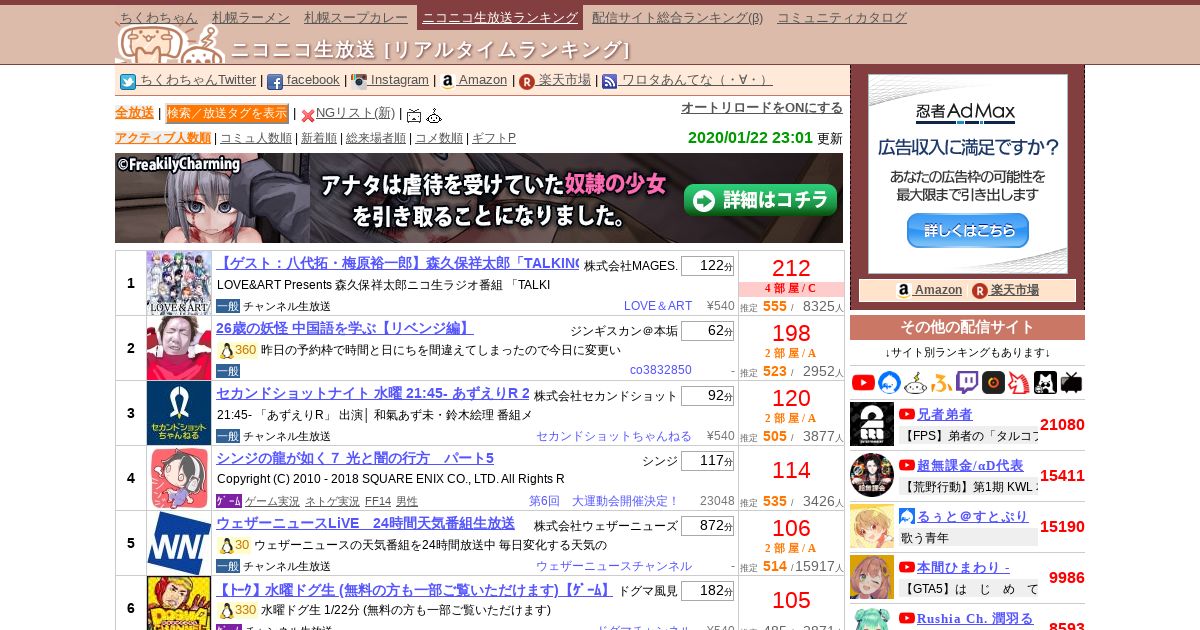Select the orange ふ icon in site row
This screenshot has height=630, width=1200.
(x=941, y=382)
